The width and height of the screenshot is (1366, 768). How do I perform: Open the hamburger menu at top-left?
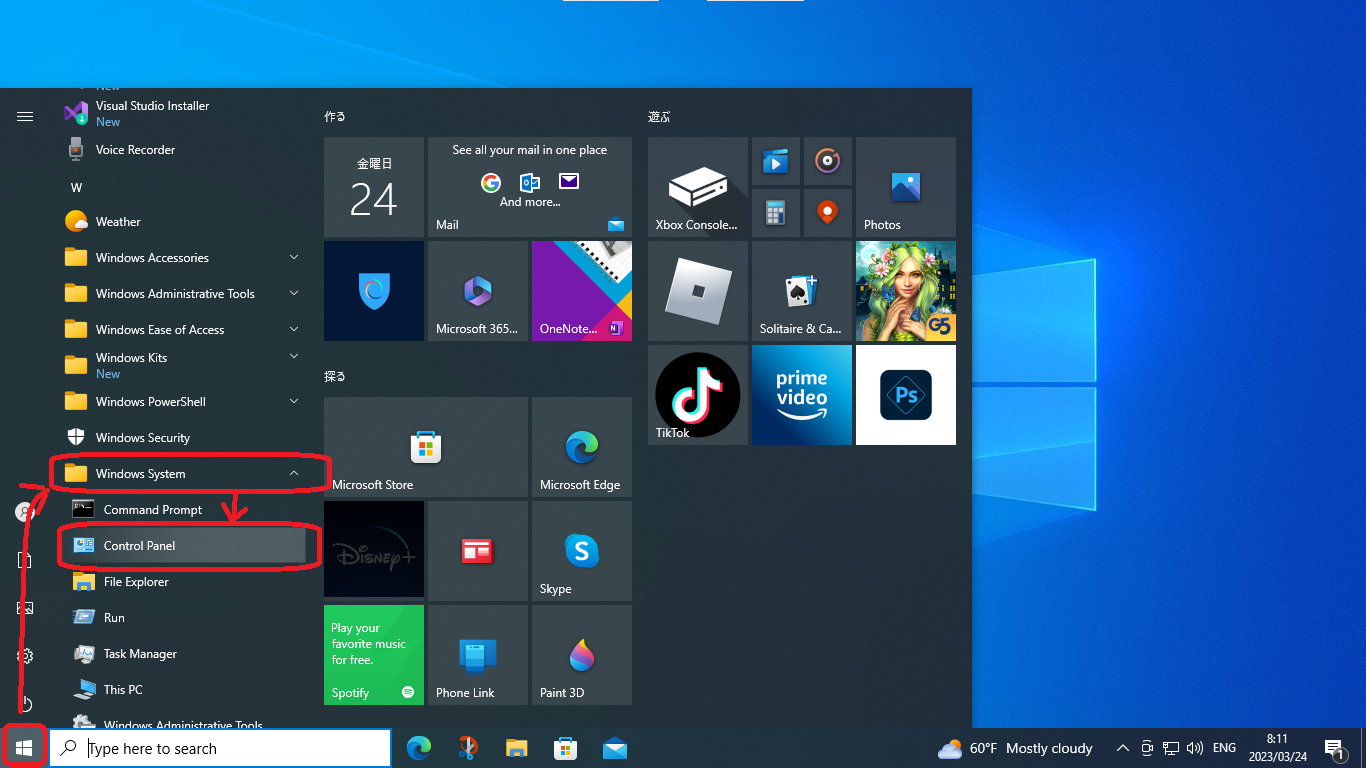[x=25, y=117]
